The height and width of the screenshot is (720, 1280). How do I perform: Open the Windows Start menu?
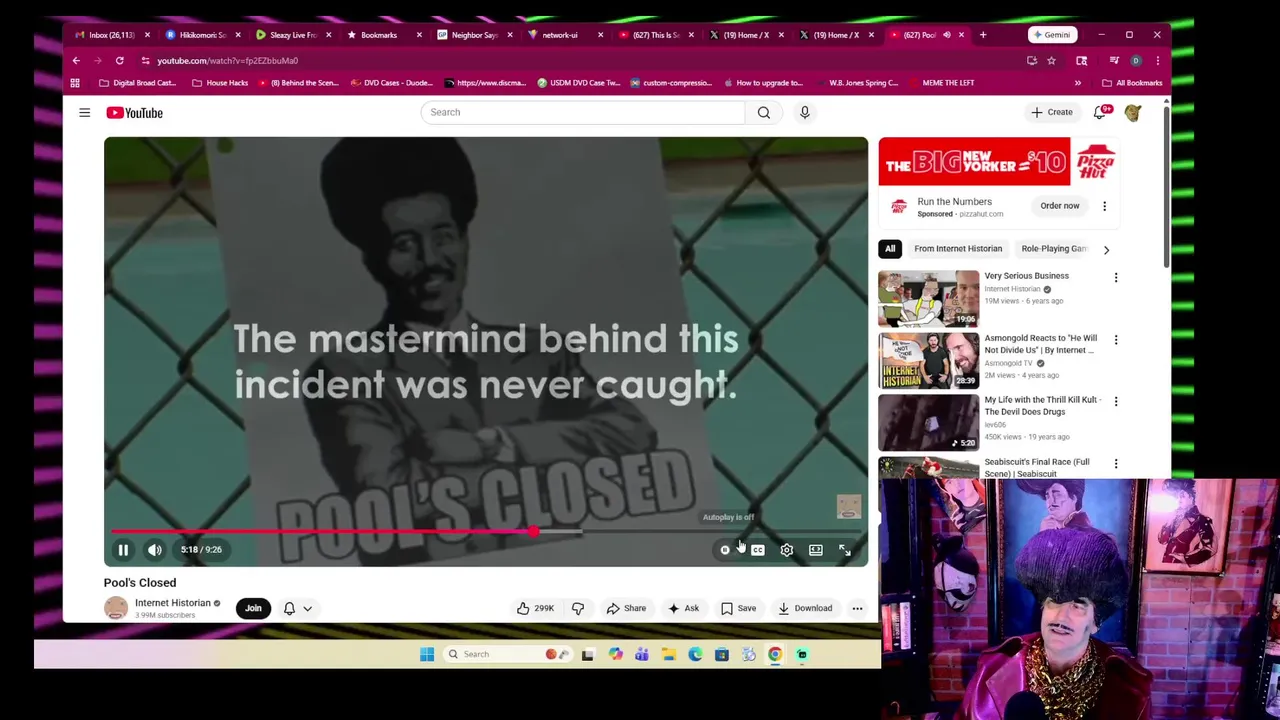(427, 655)
